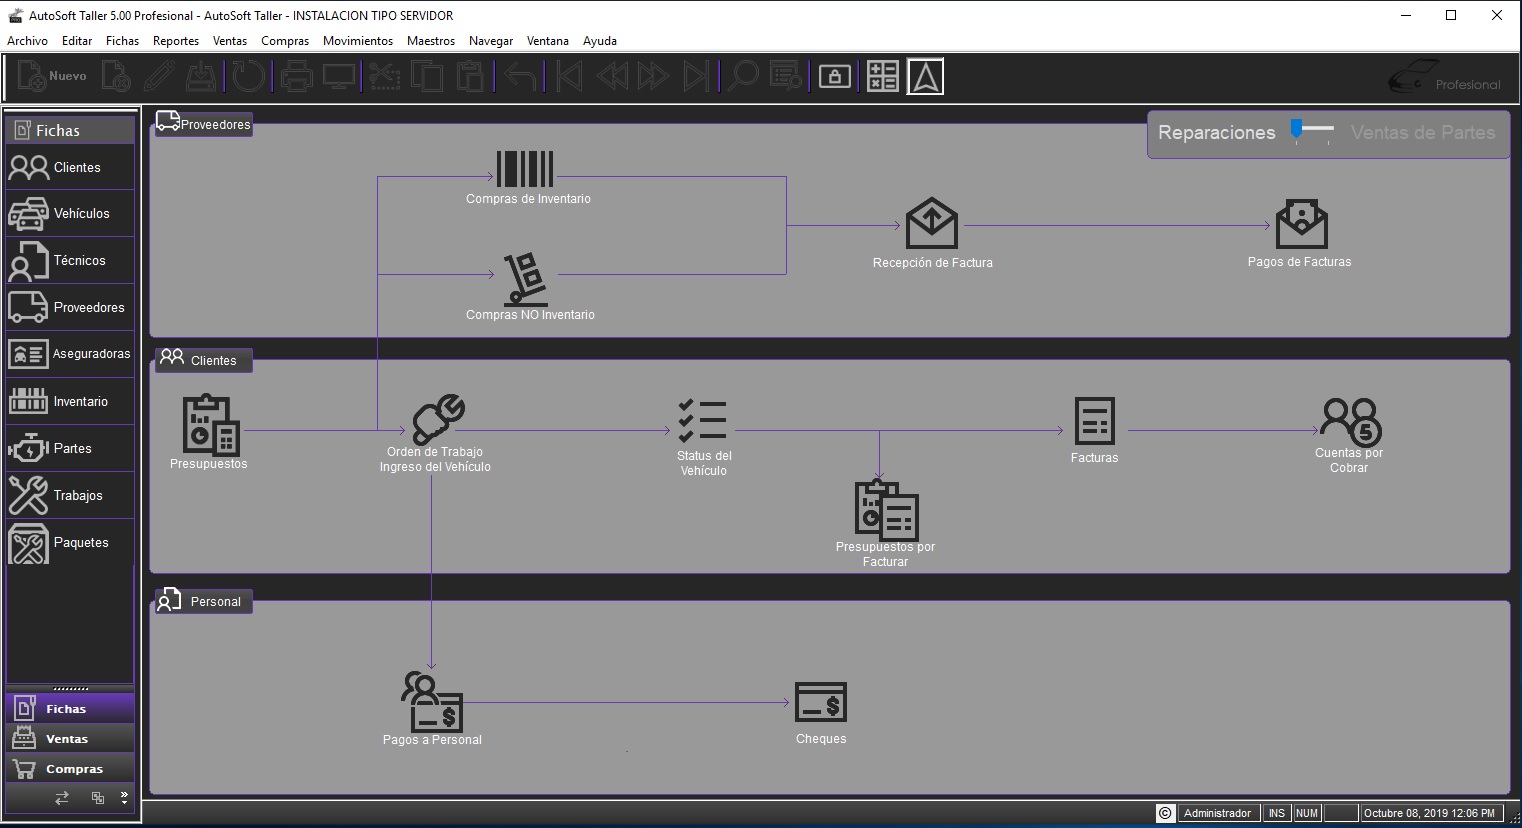This screenshot has width=1522, height=828.
Task: Click the magnifying glass search icon
Action: [743, 76]
